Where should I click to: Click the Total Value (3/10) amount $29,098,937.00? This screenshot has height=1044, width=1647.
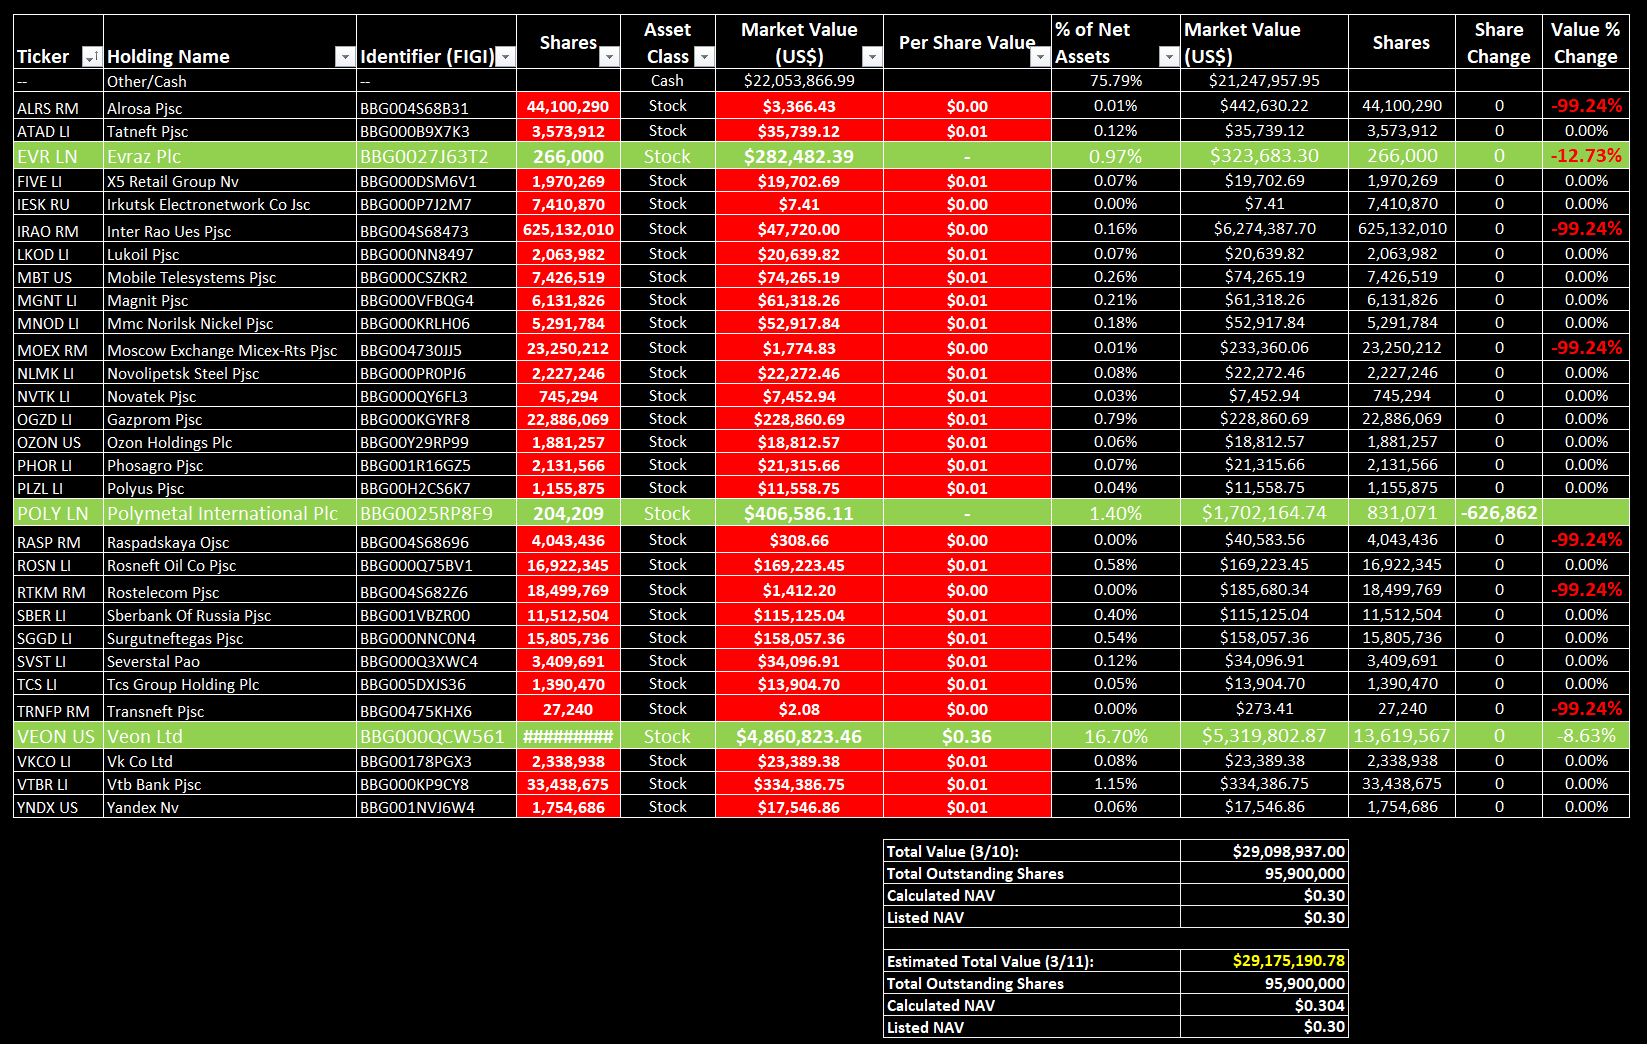tap(1264, 851)
